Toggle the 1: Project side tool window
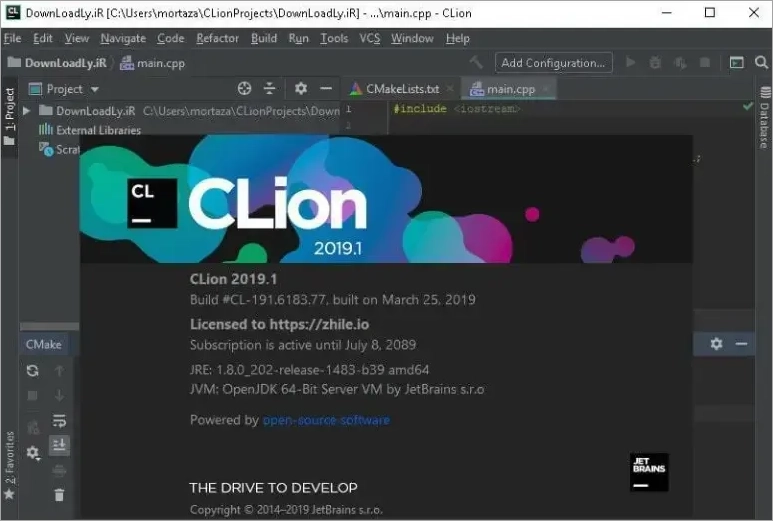This screenshot has height=521, width=773. coord(9,116)
